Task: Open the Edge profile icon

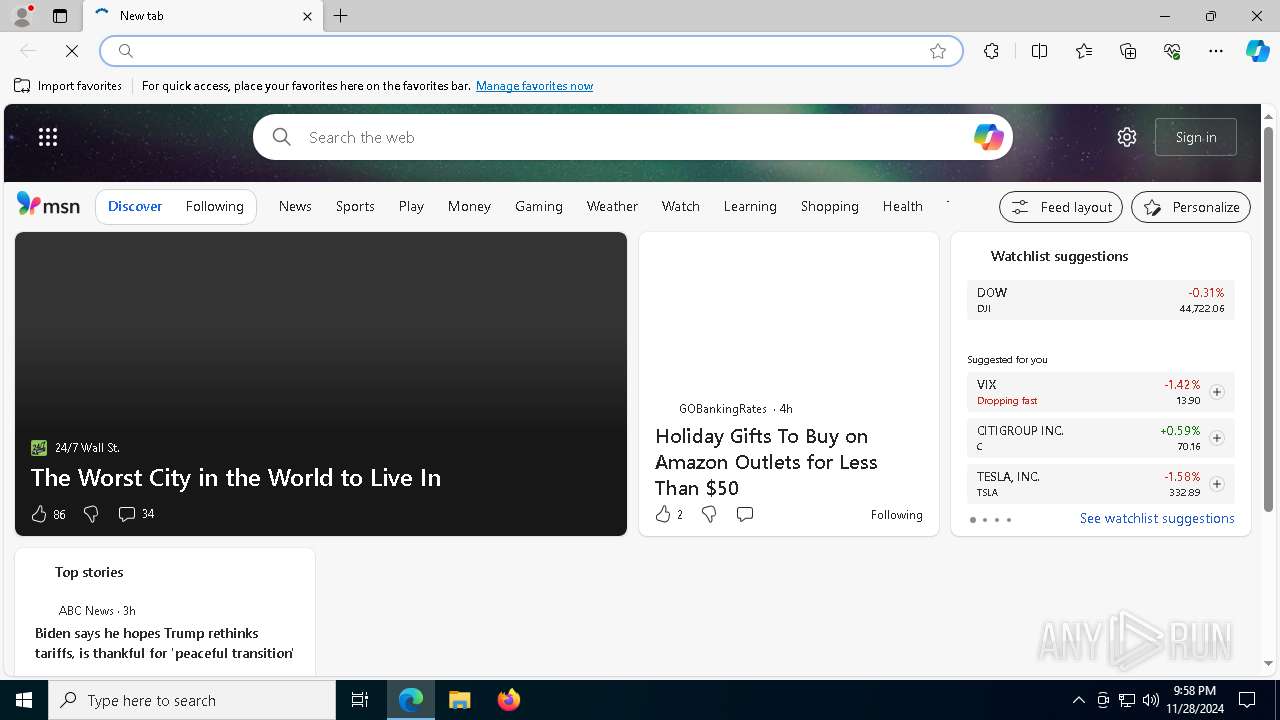Action: click(x=21, y=16)
